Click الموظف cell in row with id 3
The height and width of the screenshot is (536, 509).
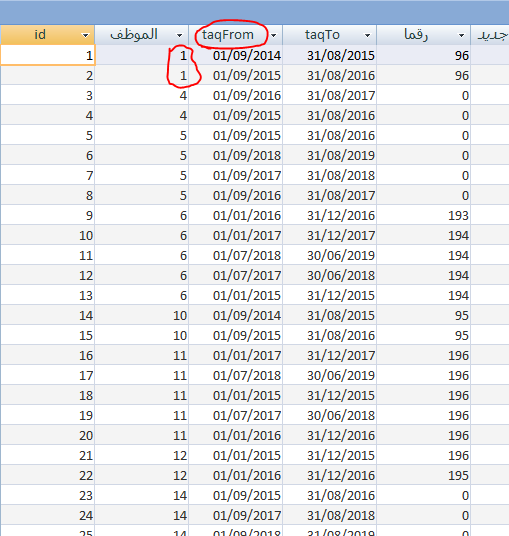point(142,95)
